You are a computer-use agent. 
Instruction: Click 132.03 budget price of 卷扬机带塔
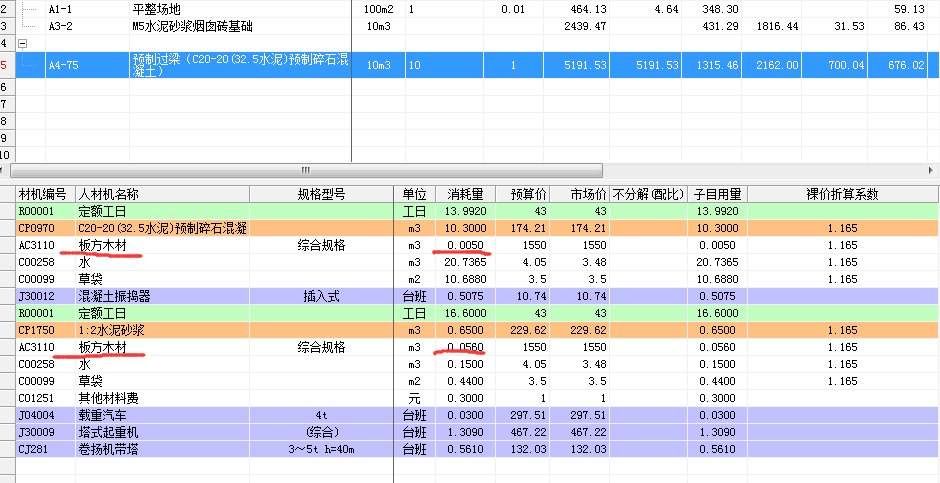[522, 449]
